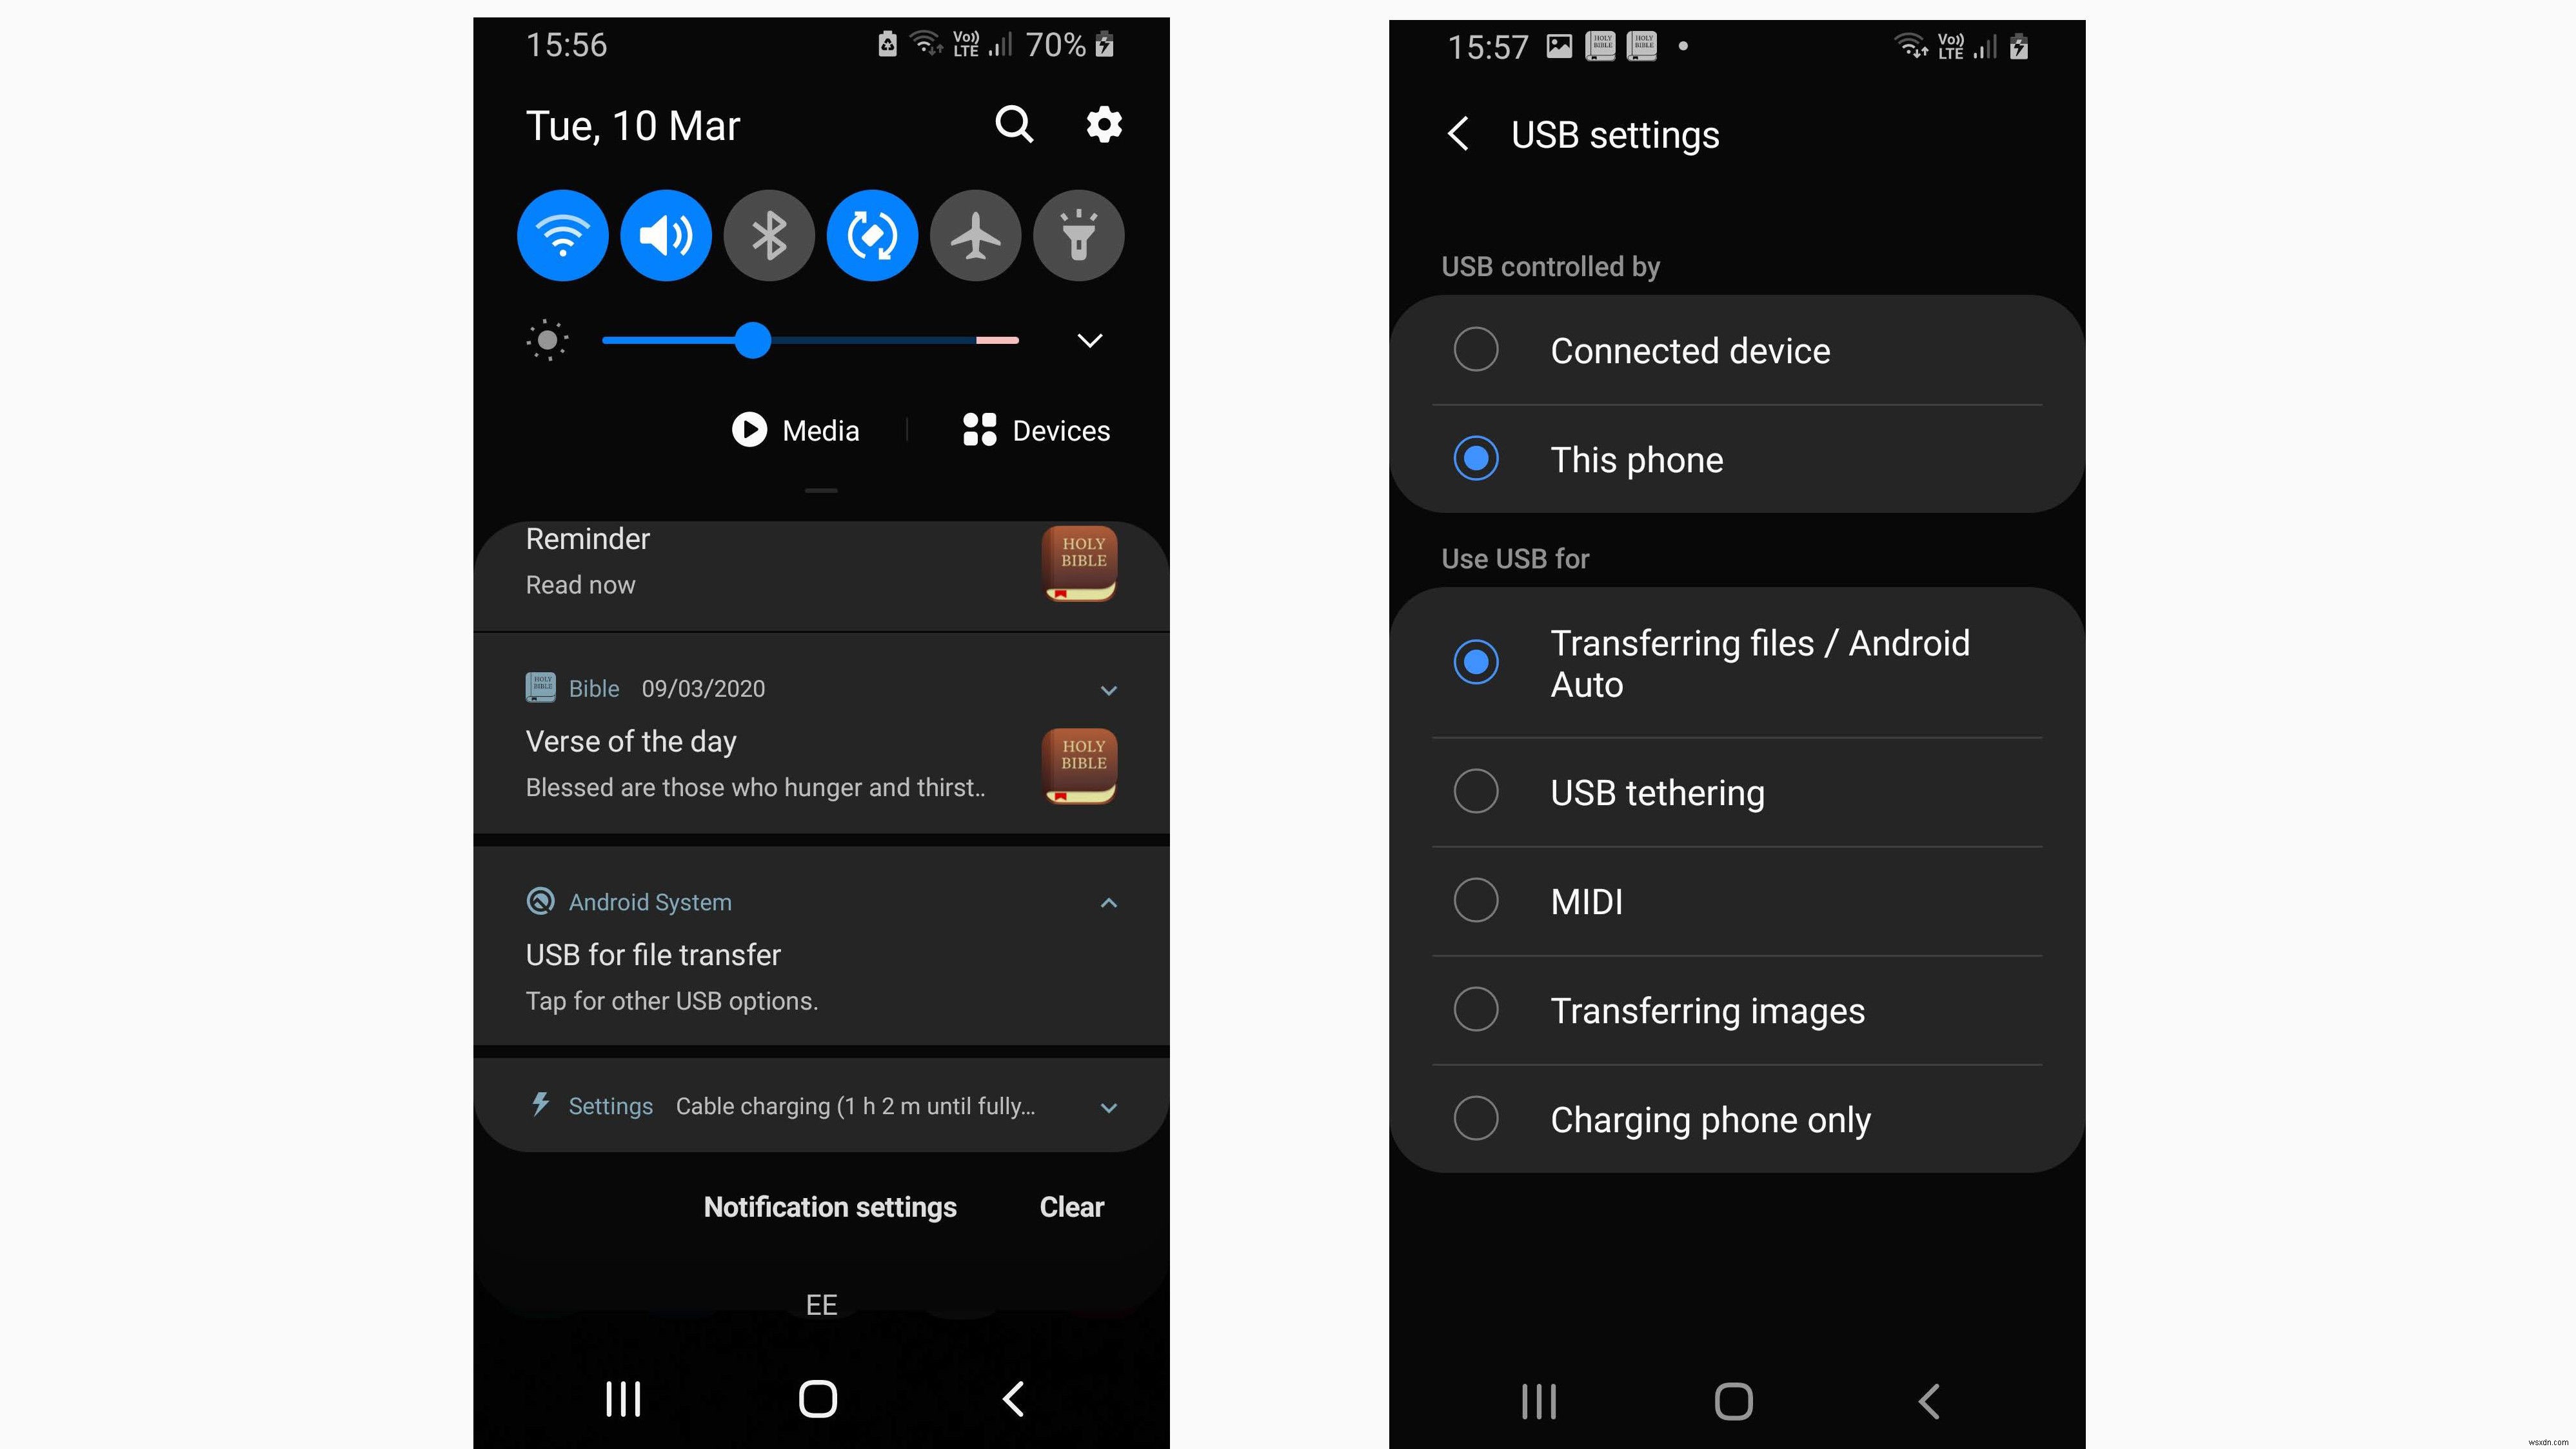Toggle the Flashlight quick settings icon

coord(1078,234)
